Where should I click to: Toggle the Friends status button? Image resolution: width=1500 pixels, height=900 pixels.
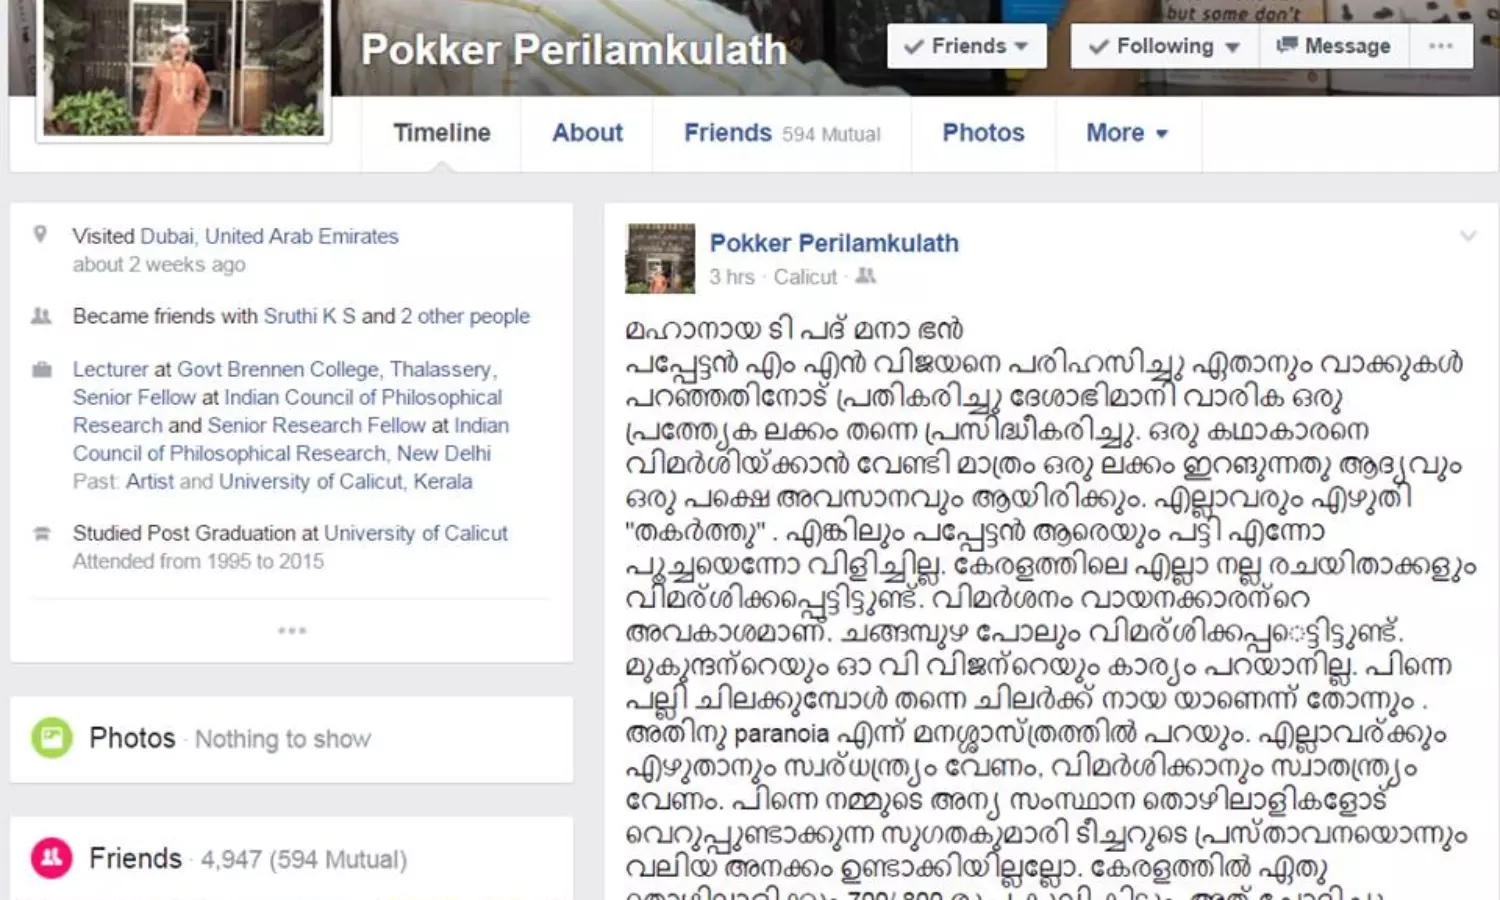966,46
